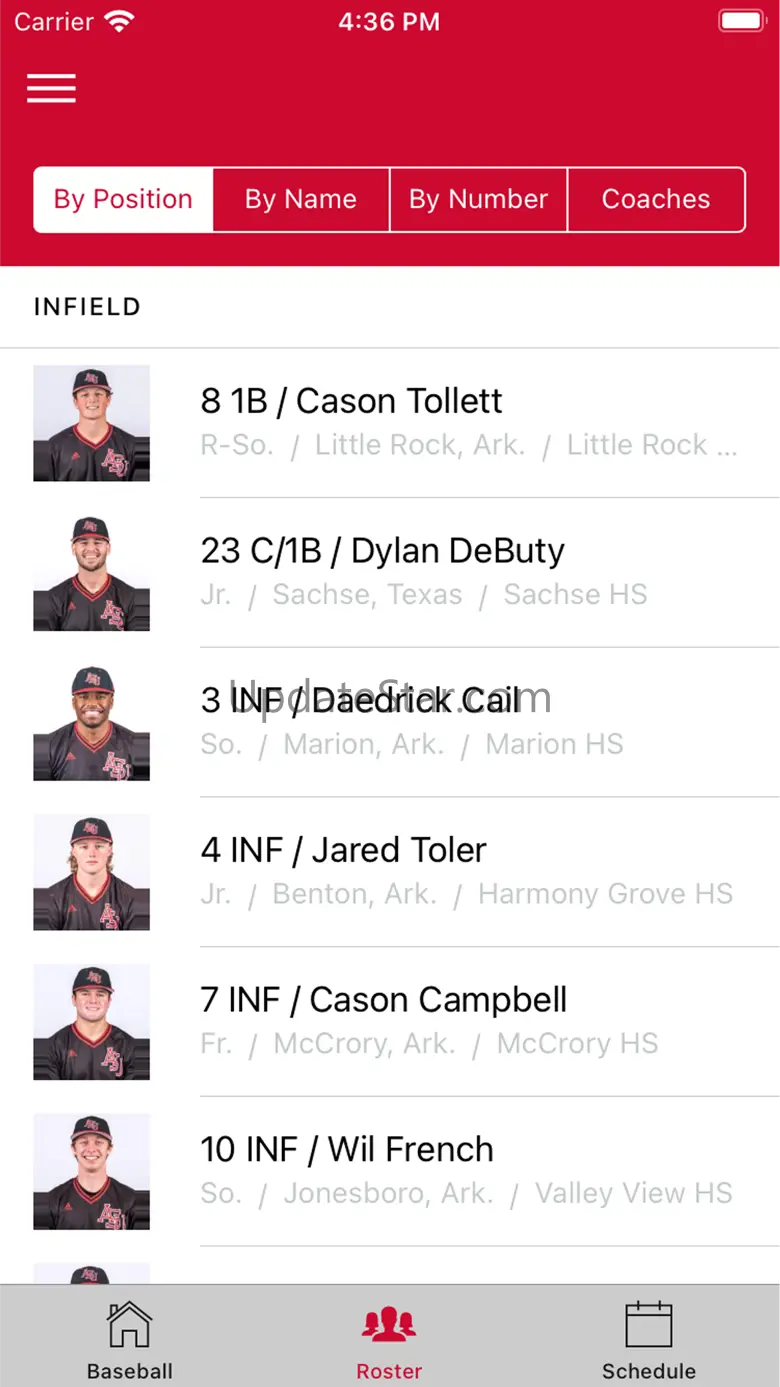The width and height of the screenshot is (780, 1387).
Task: Open Cason Tollett's player photo
Action: 92,423
